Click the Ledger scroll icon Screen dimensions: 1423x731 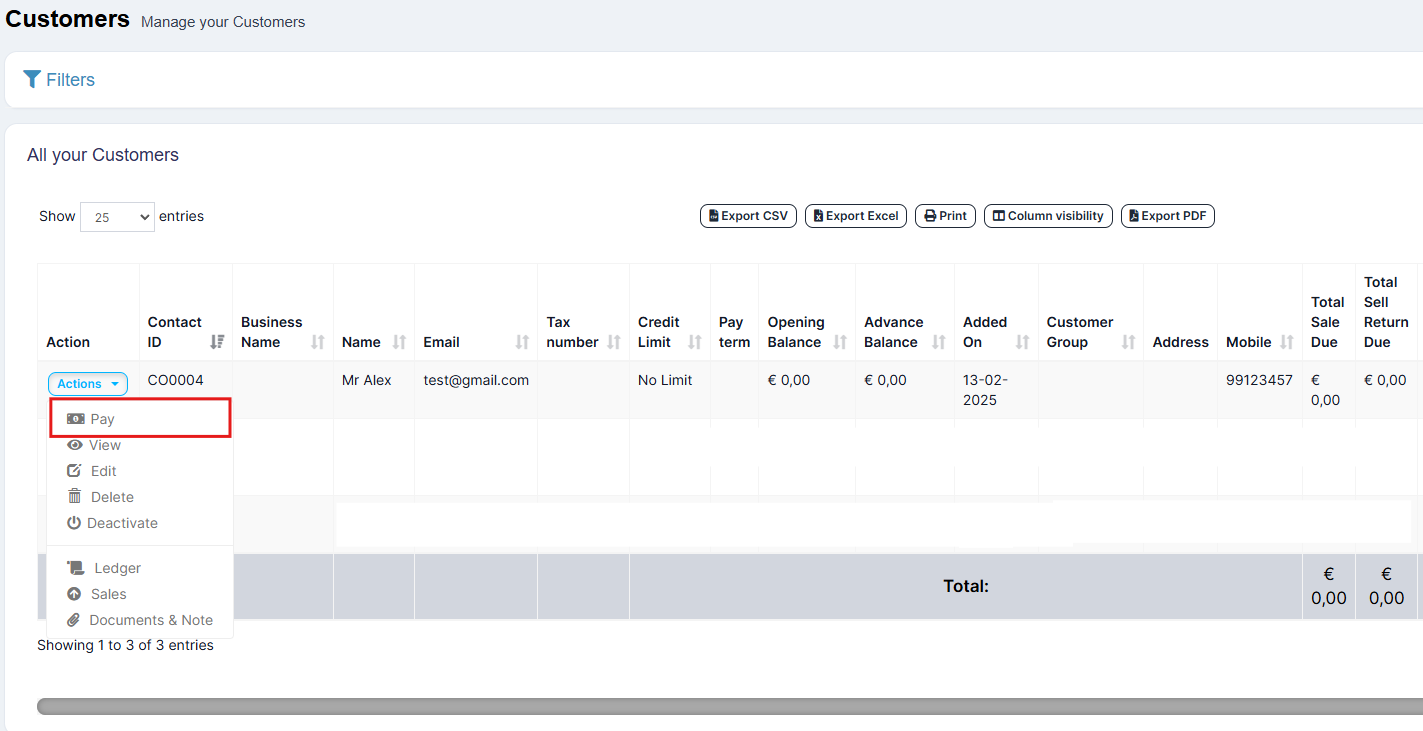coord(76,568)
